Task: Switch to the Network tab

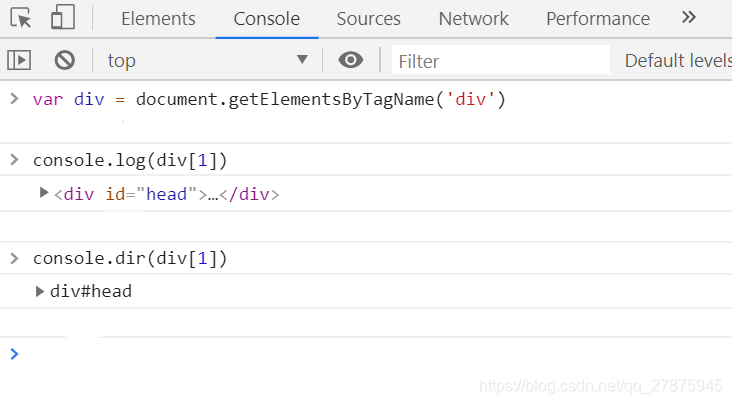Action: (x=473, y=19)
